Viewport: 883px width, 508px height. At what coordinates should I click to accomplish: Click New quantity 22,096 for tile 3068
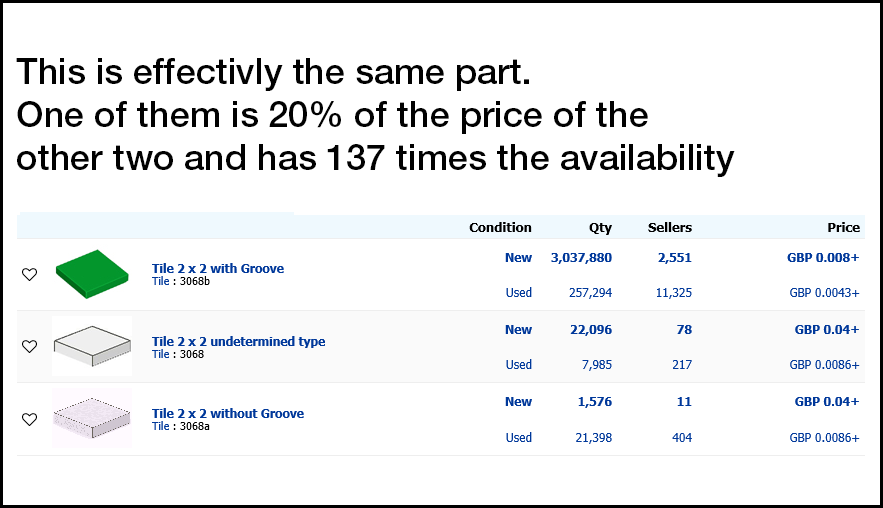(x=591, y=330)
